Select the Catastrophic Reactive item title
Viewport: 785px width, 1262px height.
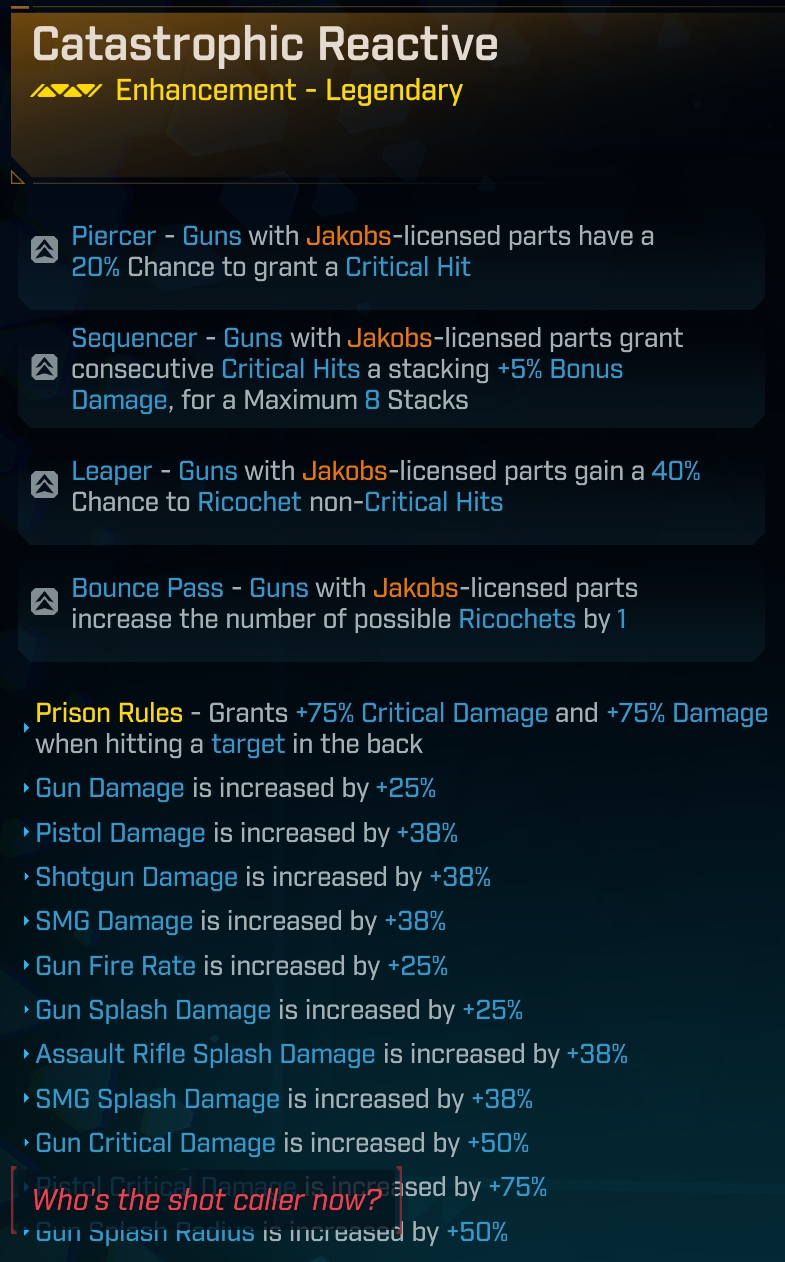pos(265,45)
